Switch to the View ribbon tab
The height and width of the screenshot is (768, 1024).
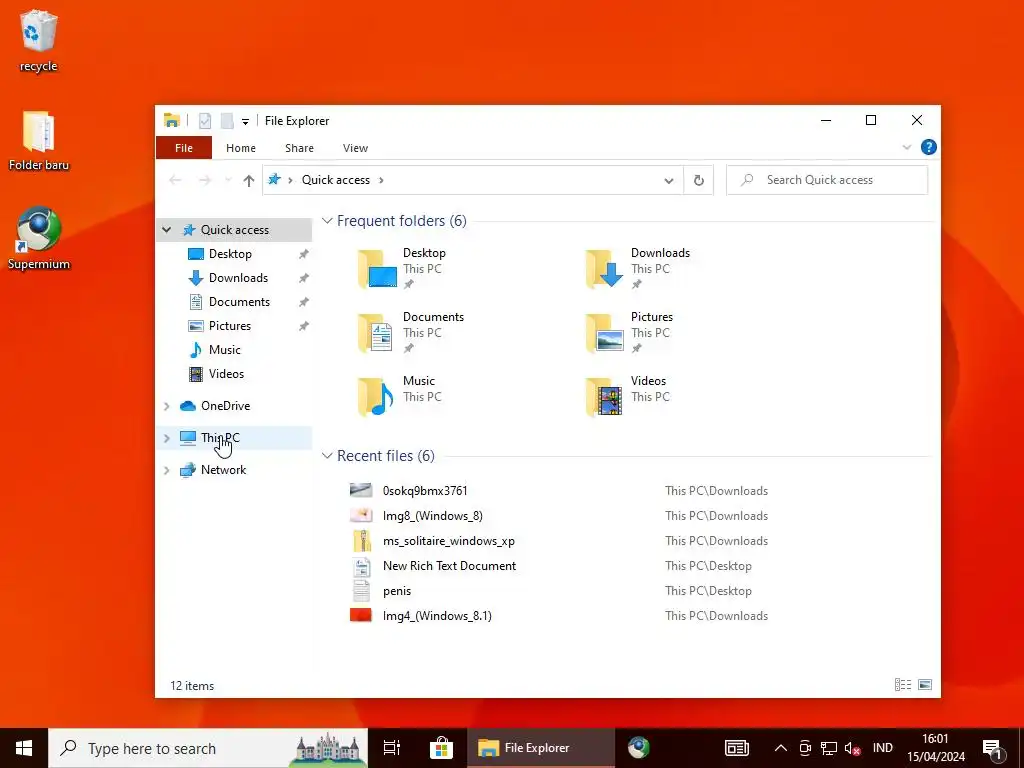coord(355,148)
